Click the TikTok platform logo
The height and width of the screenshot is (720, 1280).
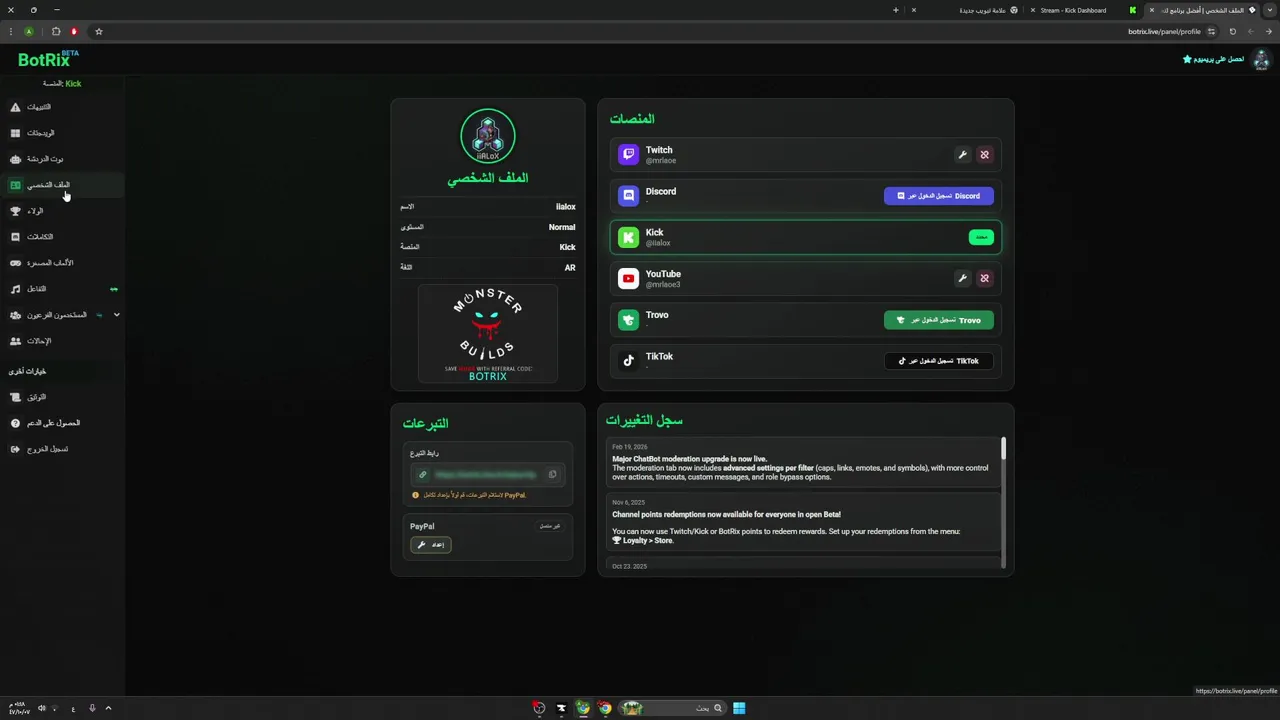tap(628, 361)
